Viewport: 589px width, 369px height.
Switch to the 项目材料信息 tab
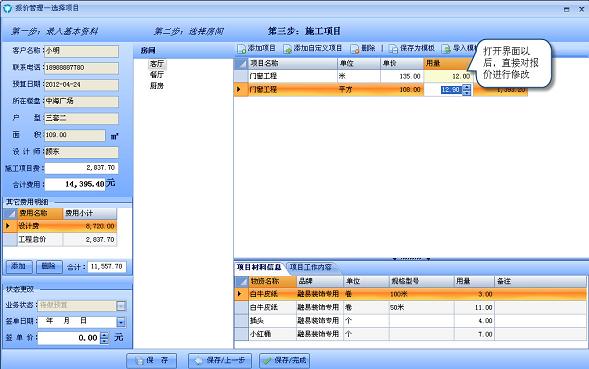click(x=259, y=267)
